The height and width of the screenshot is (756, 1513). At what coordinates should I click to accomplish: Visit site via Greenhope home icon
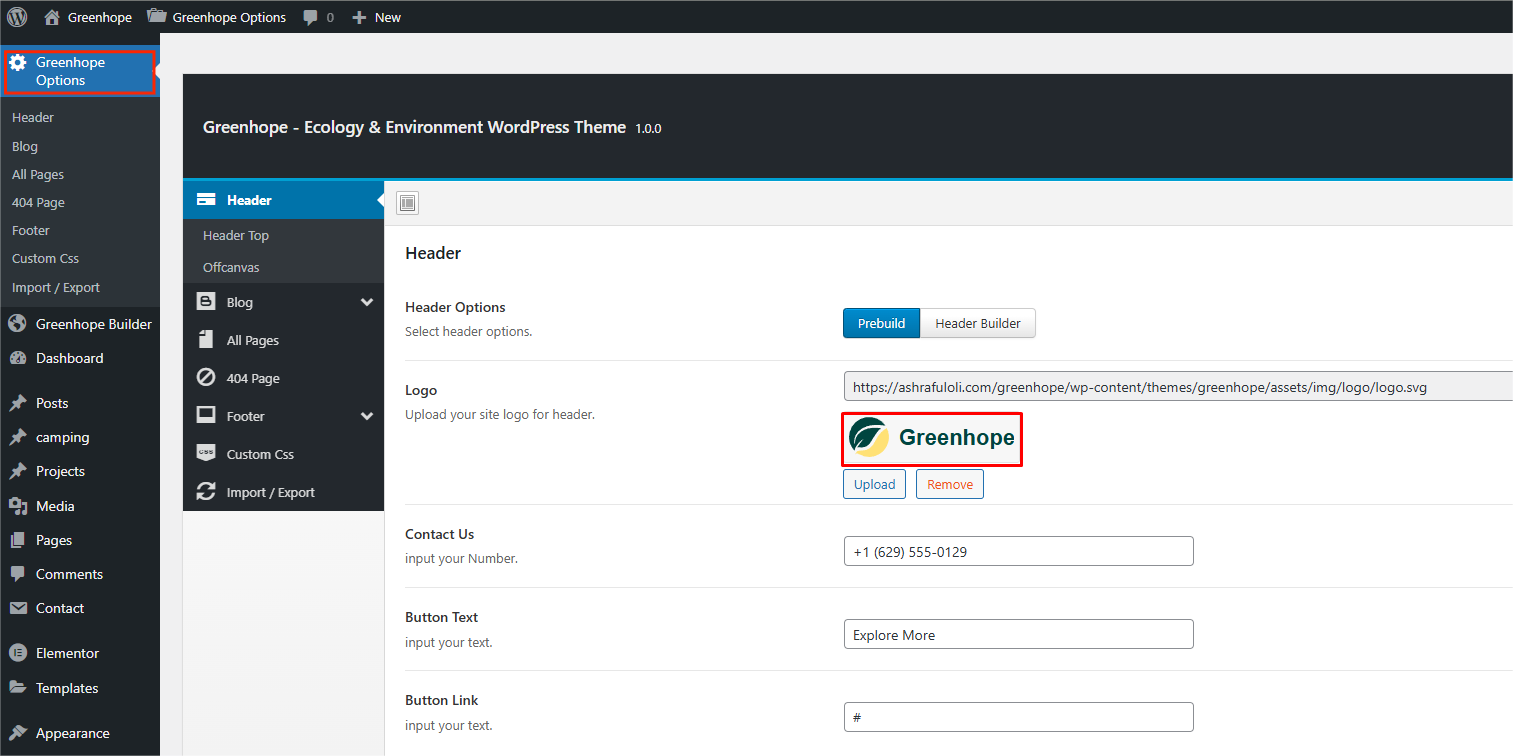[53, 17]
